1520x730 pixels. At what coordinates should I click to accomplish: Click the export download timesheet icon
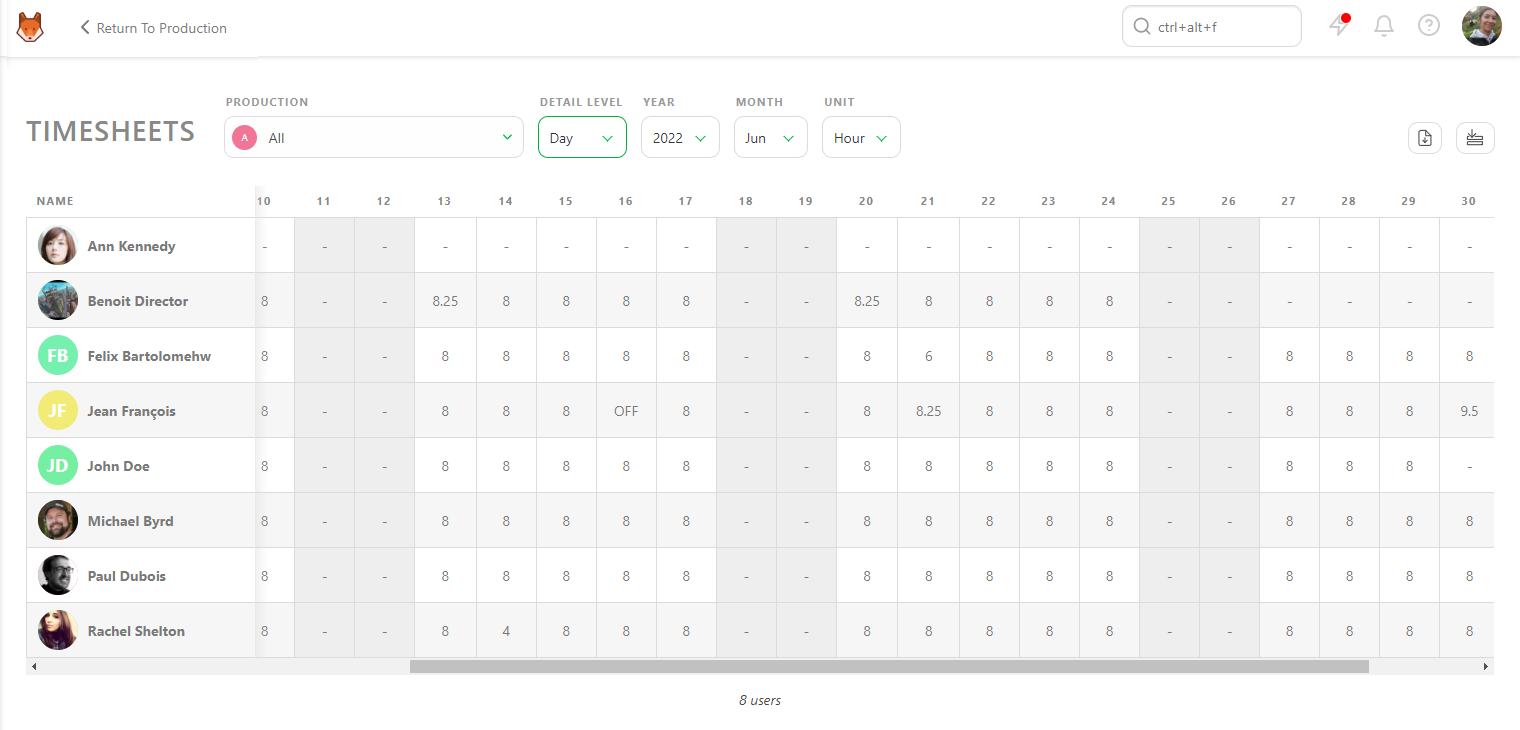1425,138
